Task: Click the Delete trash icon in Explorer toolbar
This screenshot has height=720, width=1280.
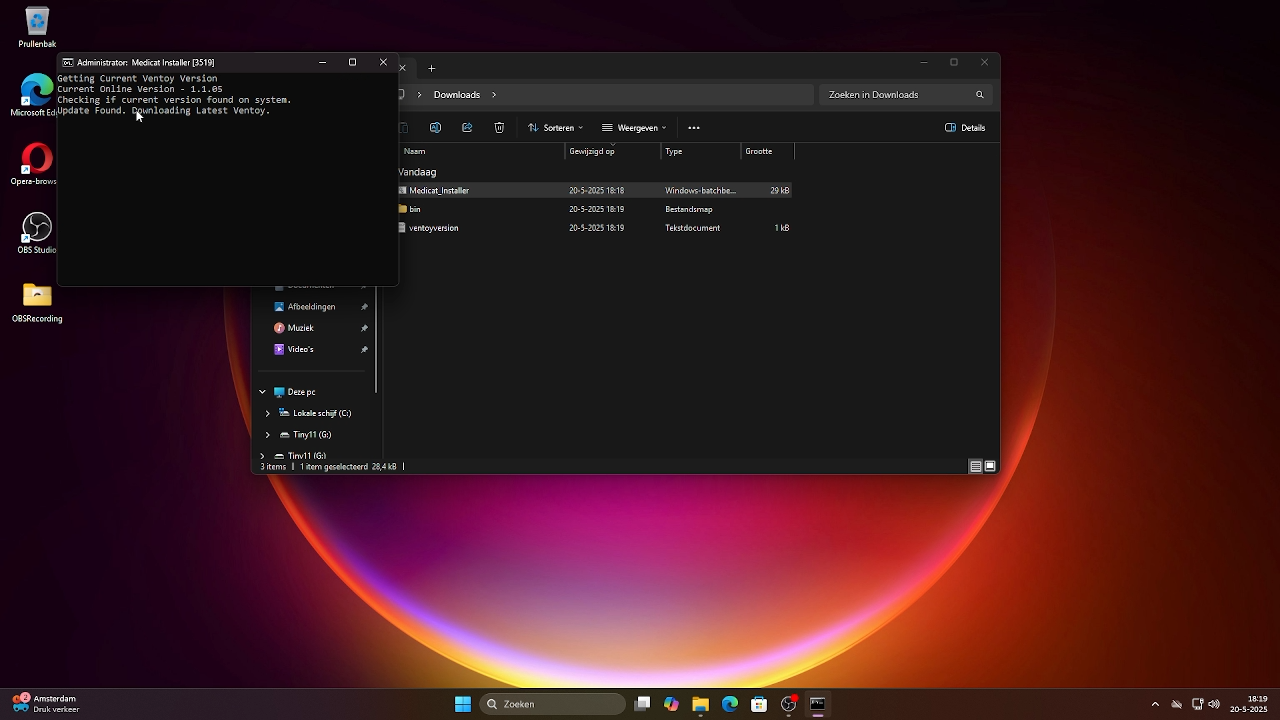Action: pos(499,128)
